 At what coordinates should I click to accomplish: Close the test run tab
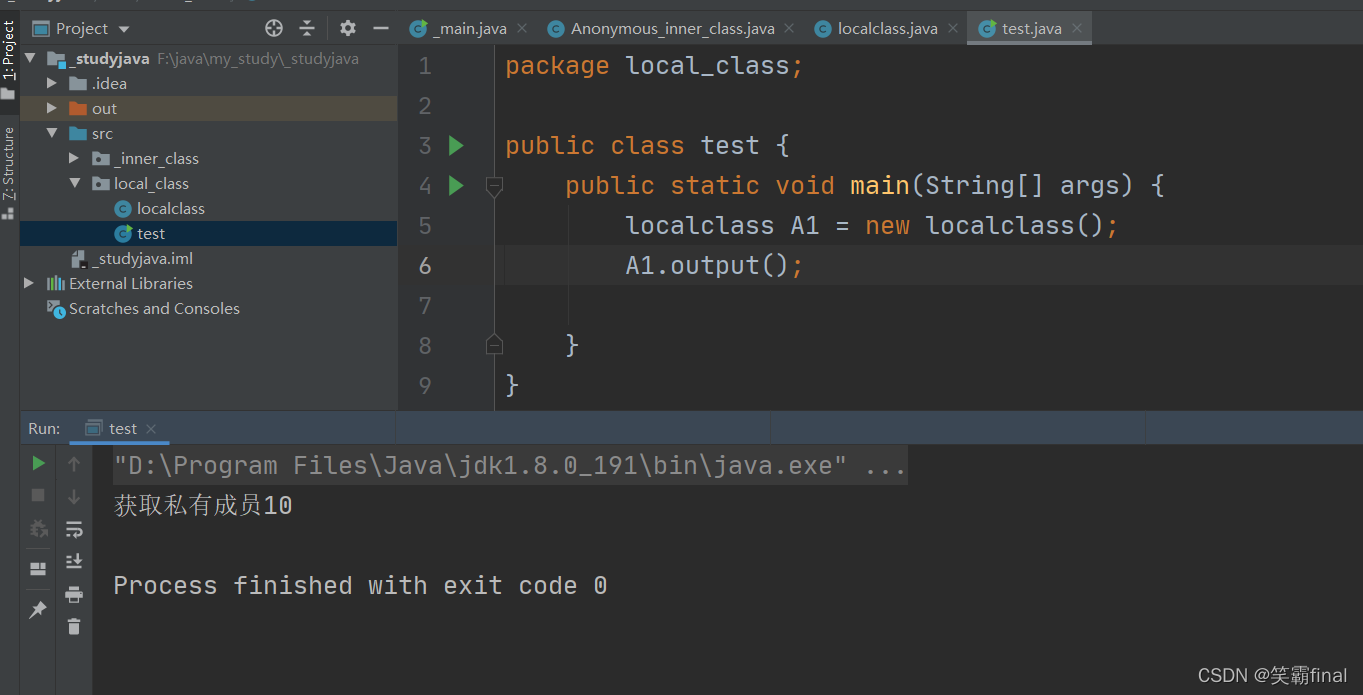point(151,429)
